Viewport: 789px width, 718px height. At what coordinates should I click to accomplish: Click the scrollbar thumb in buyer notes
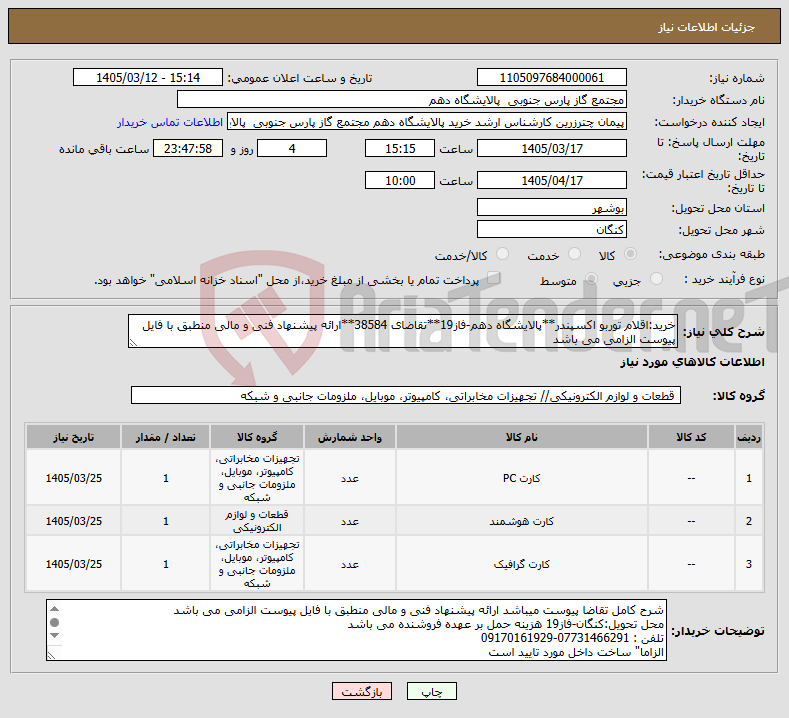(55, 622)
